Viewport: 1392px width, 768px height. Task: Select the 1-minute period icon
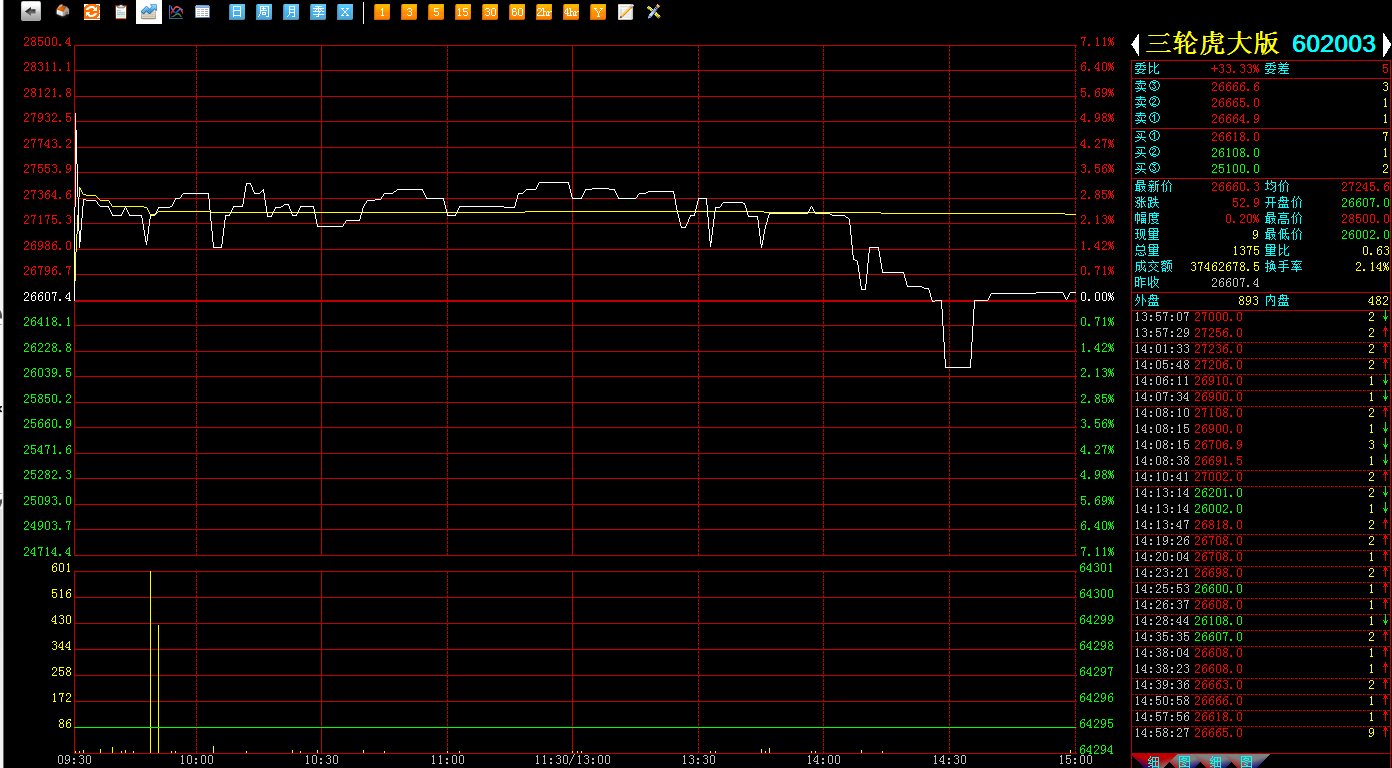[382, 12]
